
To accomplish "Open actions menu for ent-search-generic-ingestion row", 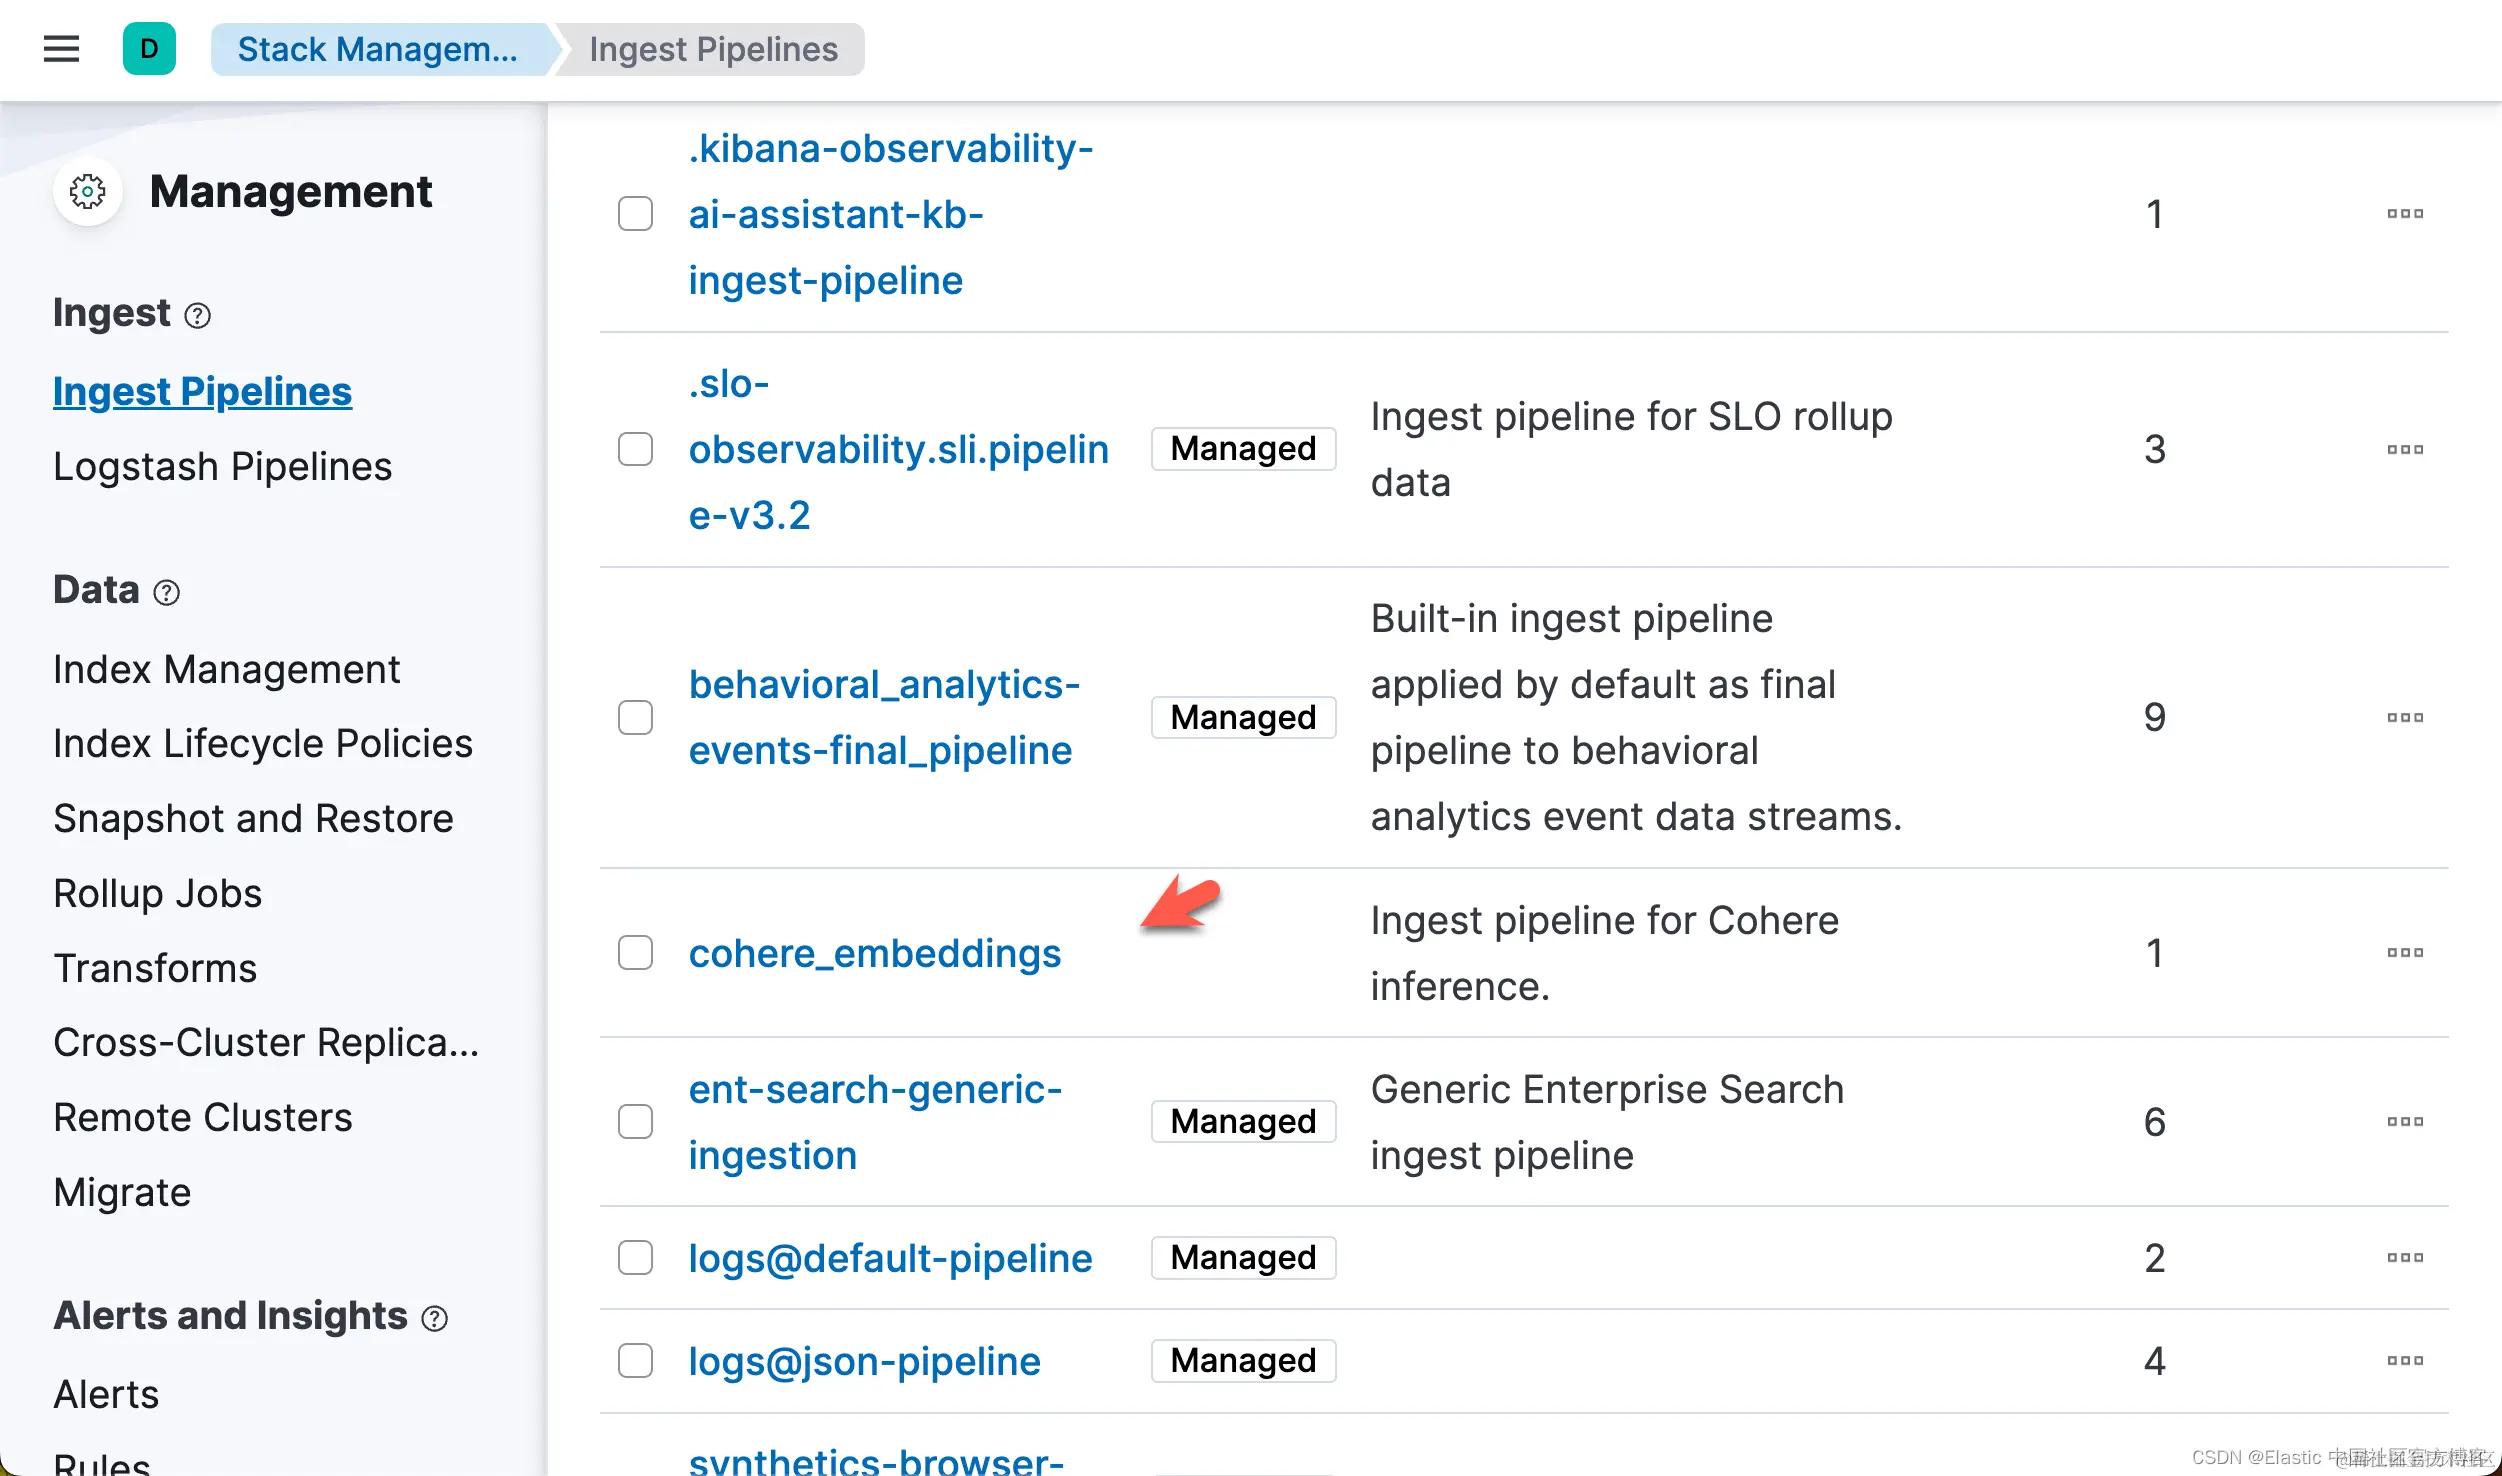I will click(x=2404, y=1122).
